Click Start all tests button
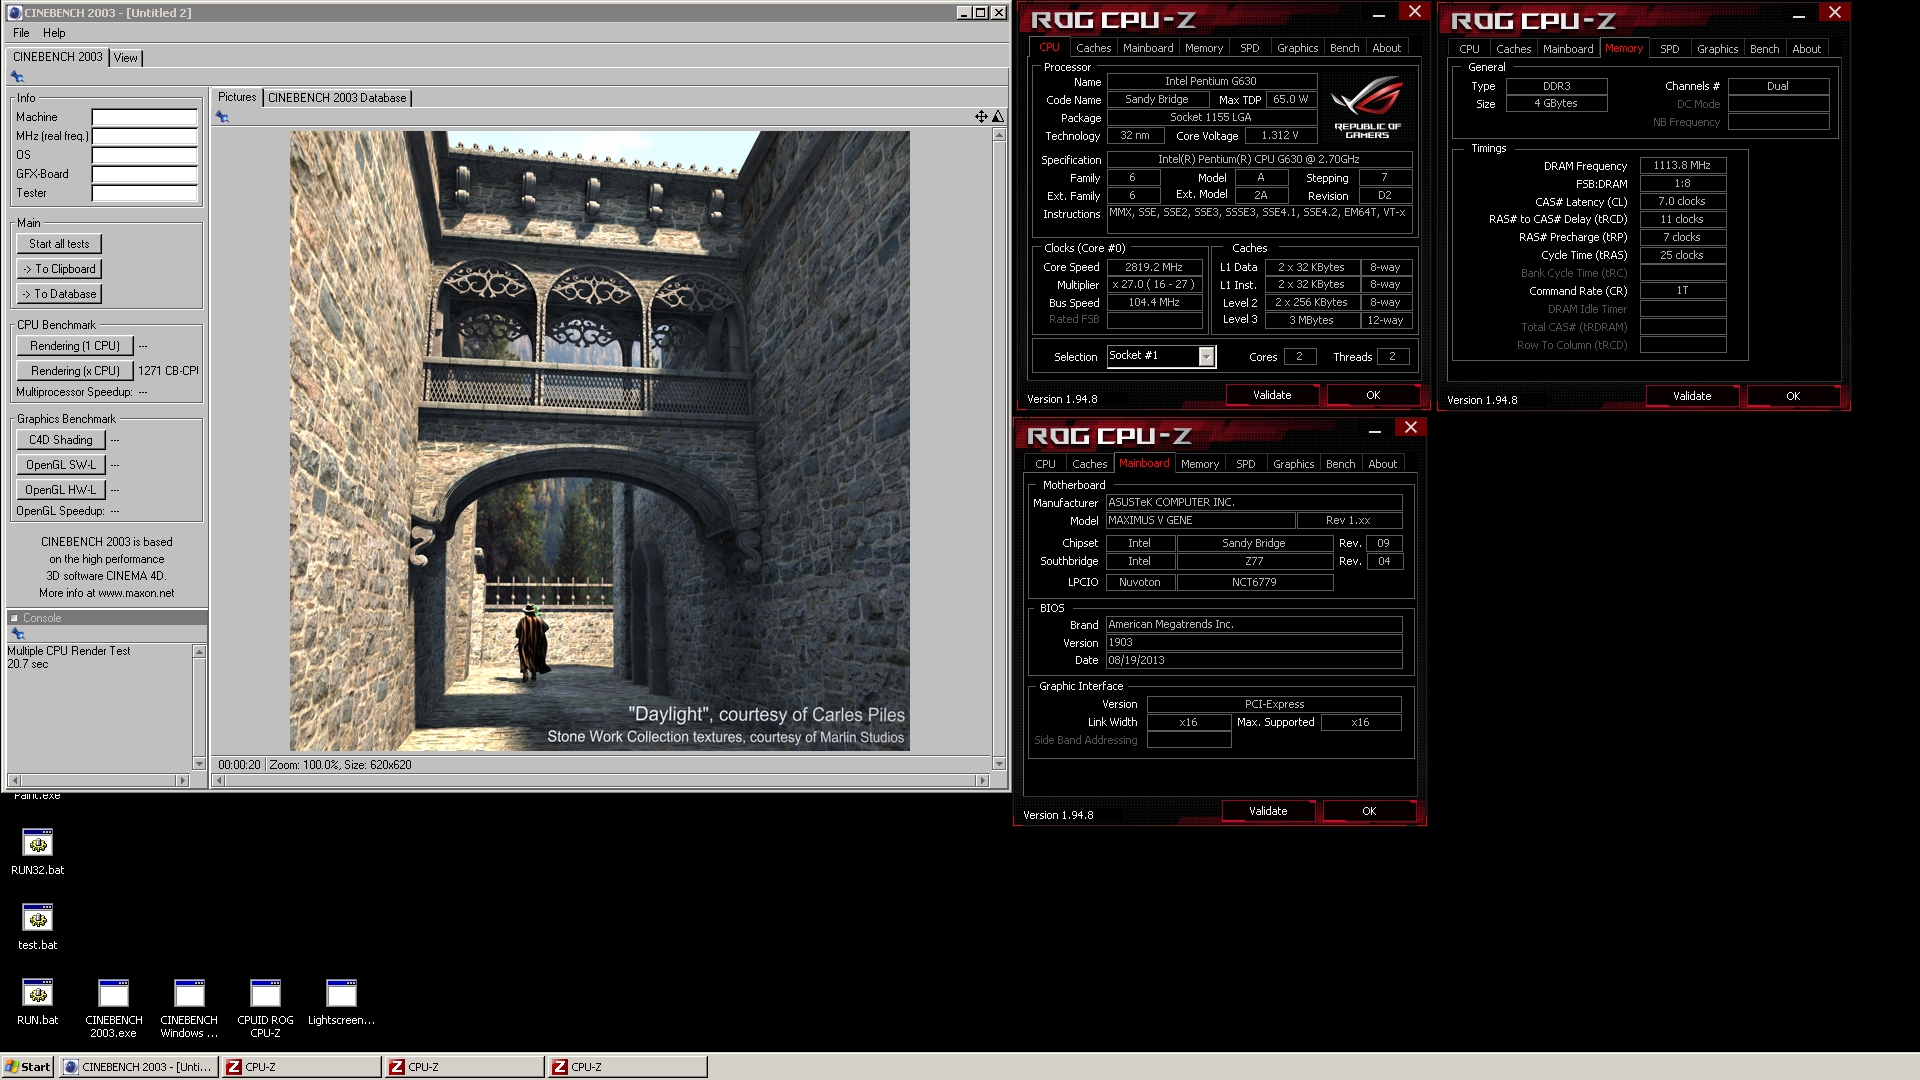Screen dimensions: 1920x1080 coord(59,244)
